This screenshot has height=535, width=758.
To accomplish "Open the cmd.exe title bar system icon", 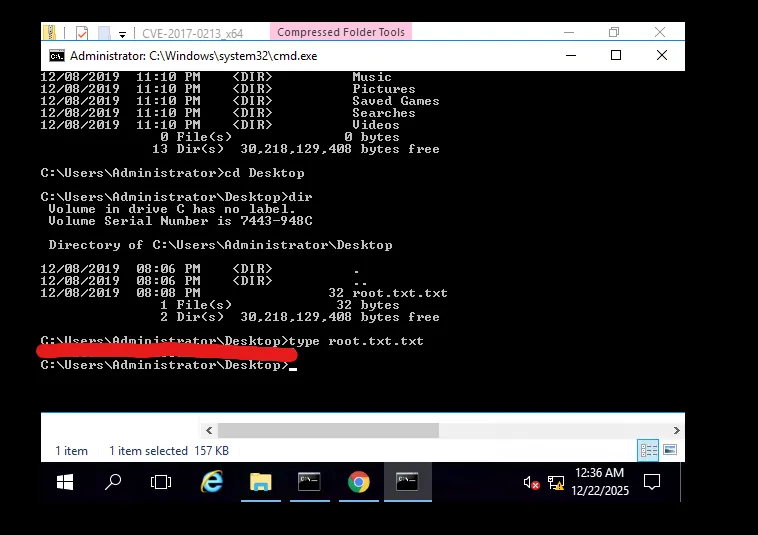I will tap(57, 56).
